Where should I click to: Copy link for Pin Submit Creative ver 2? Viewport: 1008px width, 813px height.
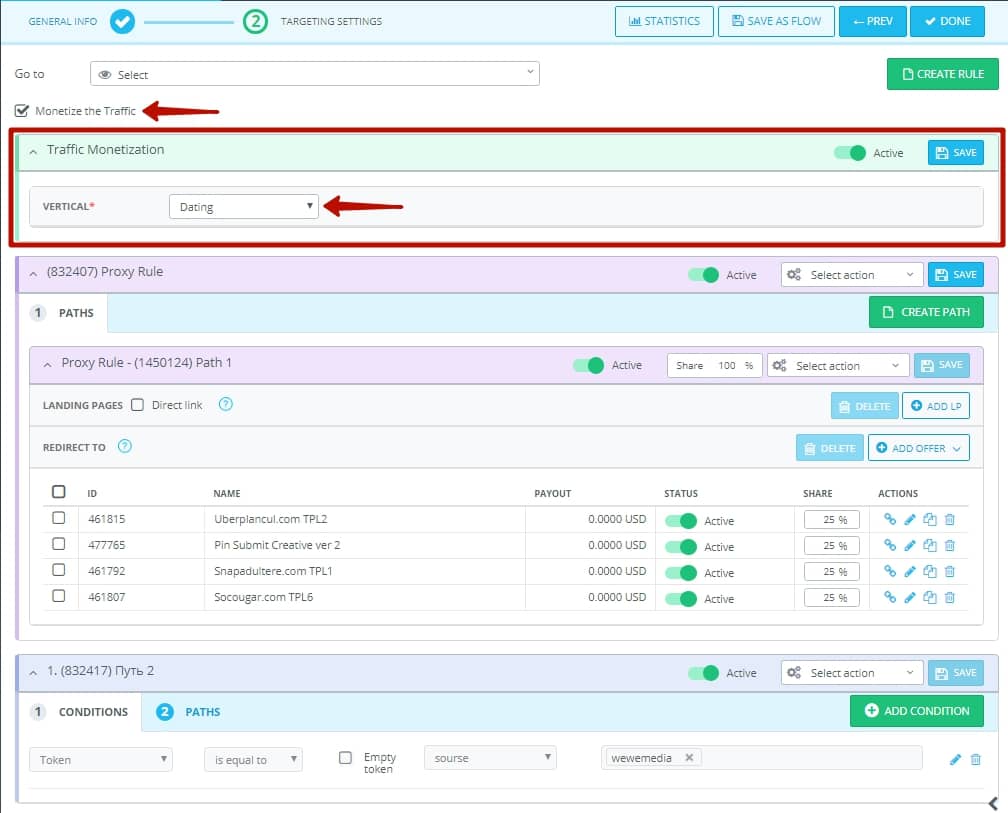[x=890, y=545]
